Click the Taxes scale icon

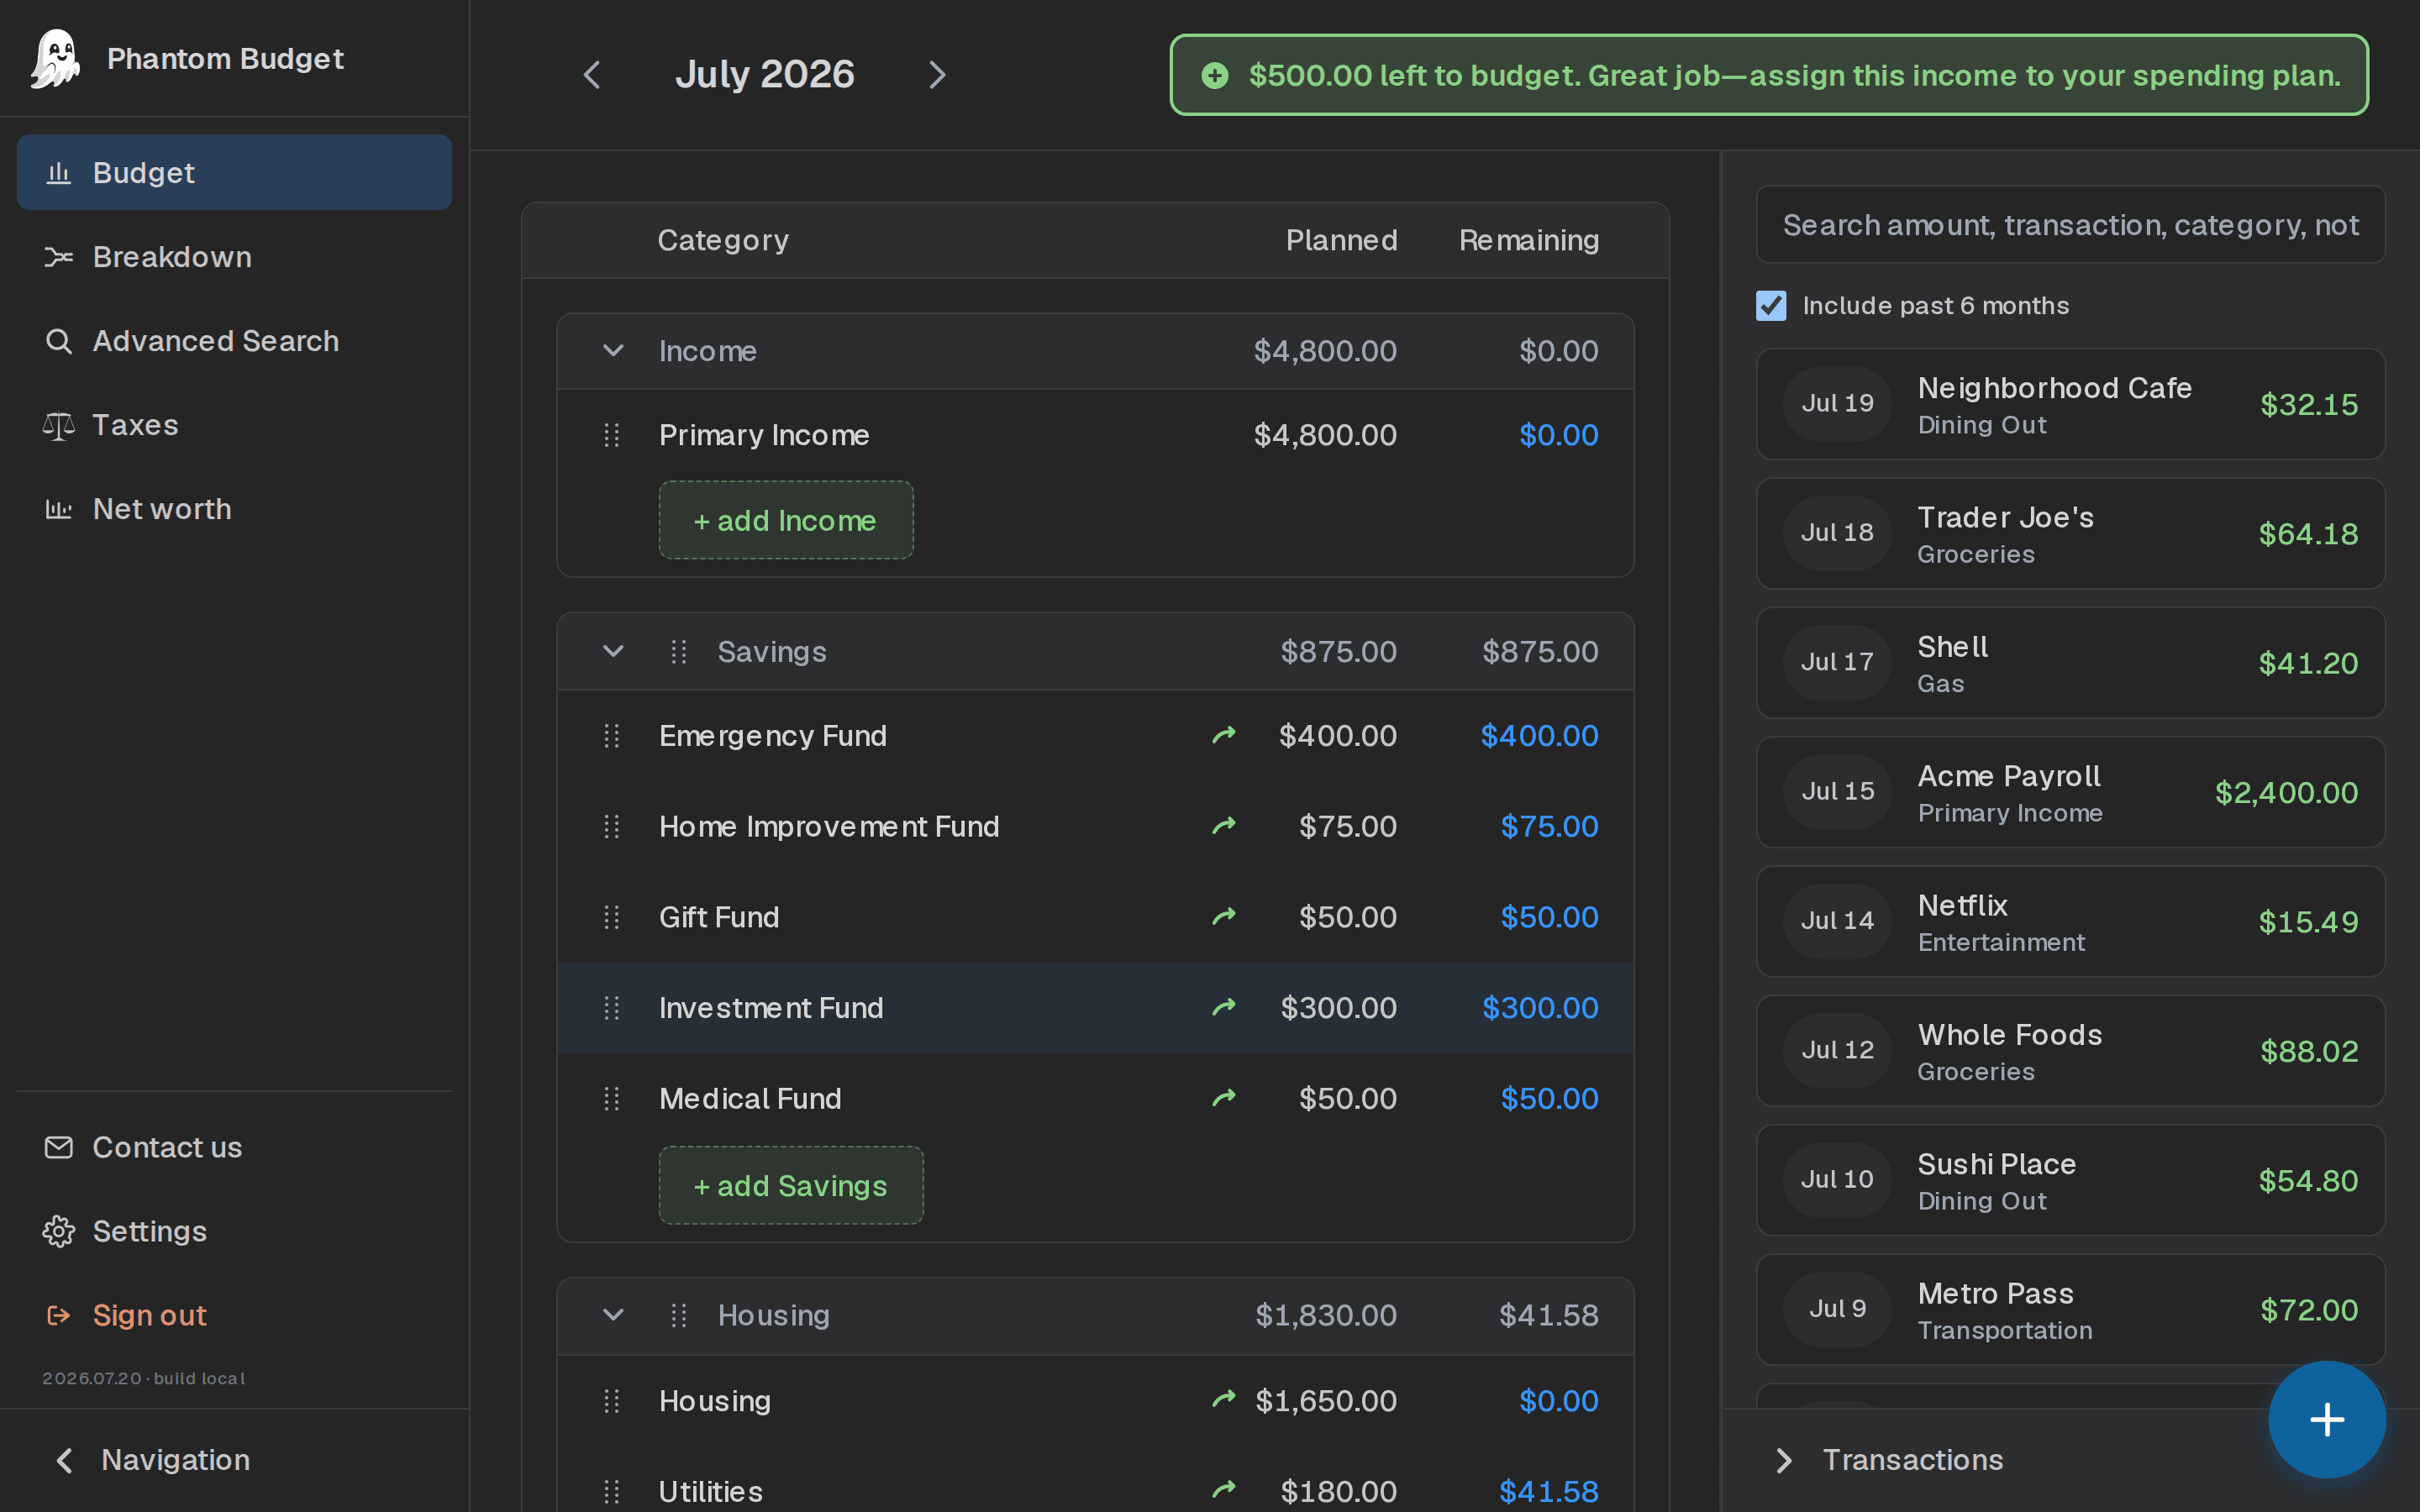[59, 425]
